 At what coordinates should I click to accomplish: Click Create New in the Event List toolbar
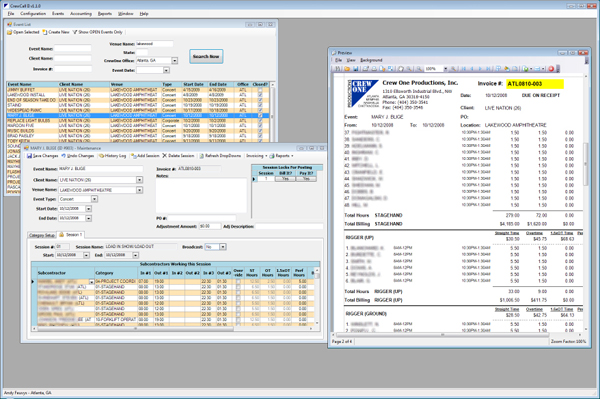(x=56, y=32)
